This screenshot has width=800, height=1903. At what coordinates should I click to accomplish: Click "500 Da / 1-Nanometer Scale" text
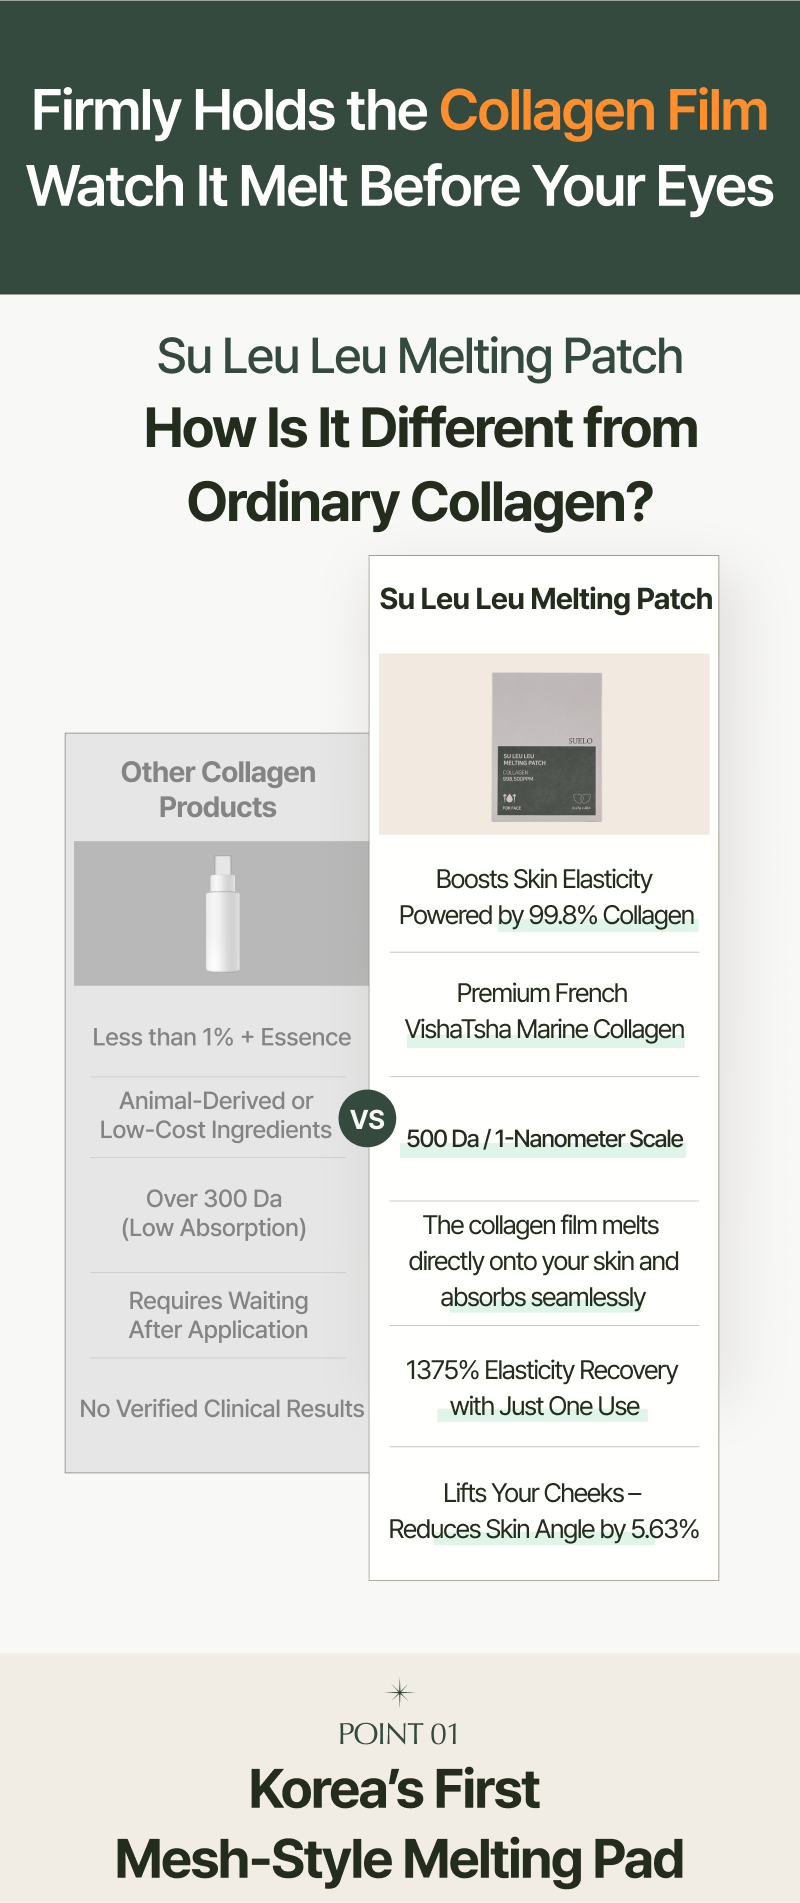545,1139
